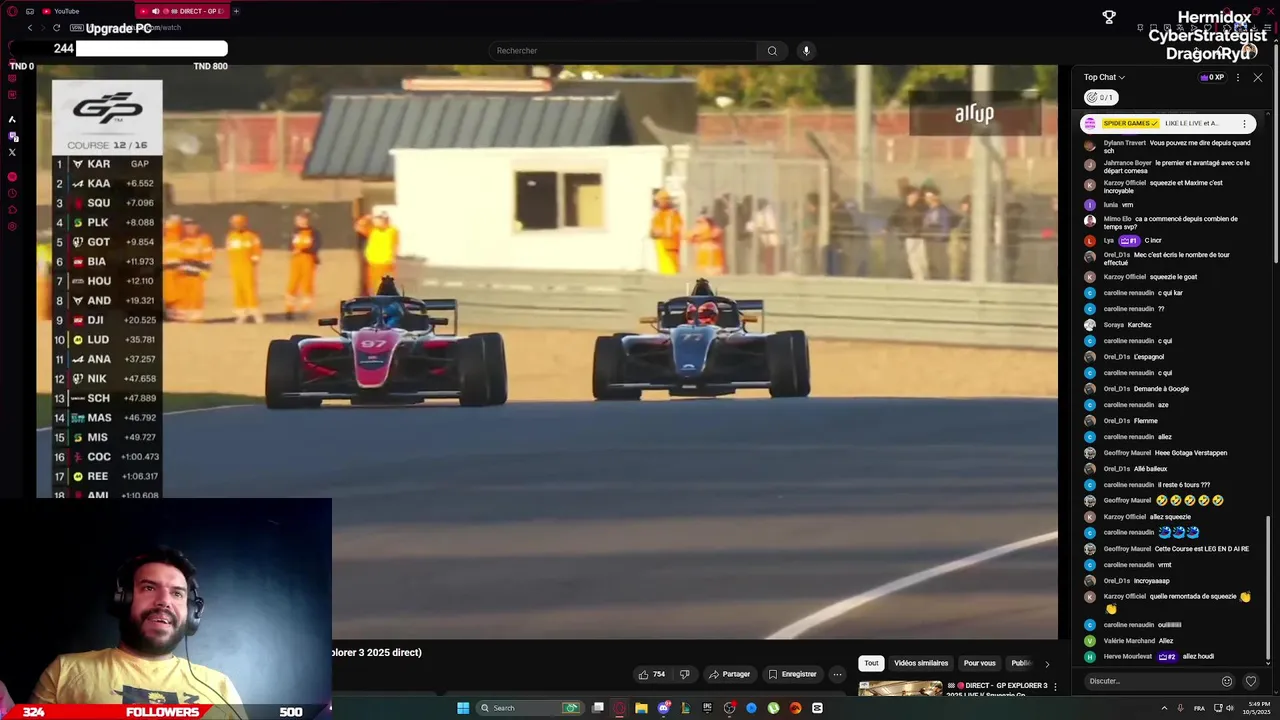
Task: Select the Tout filter chip
Action: point(871,663)
